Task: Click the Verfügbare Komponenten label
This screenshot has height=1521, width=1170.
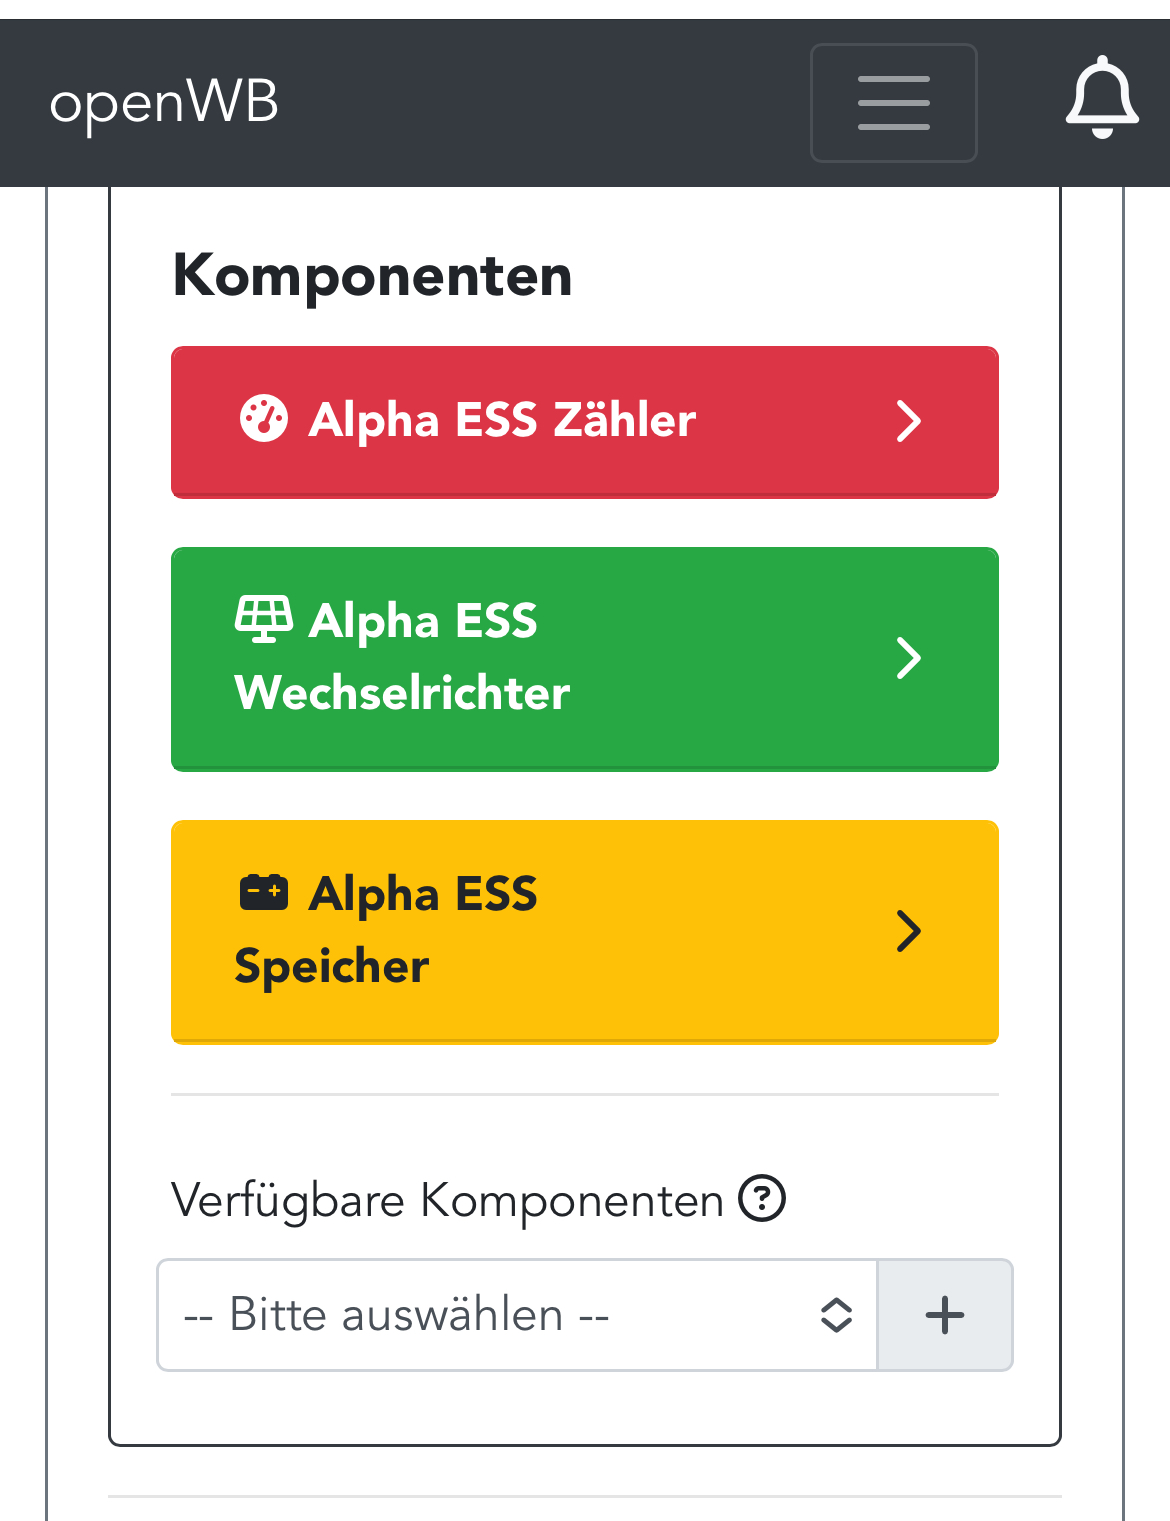Action: 447,1200
